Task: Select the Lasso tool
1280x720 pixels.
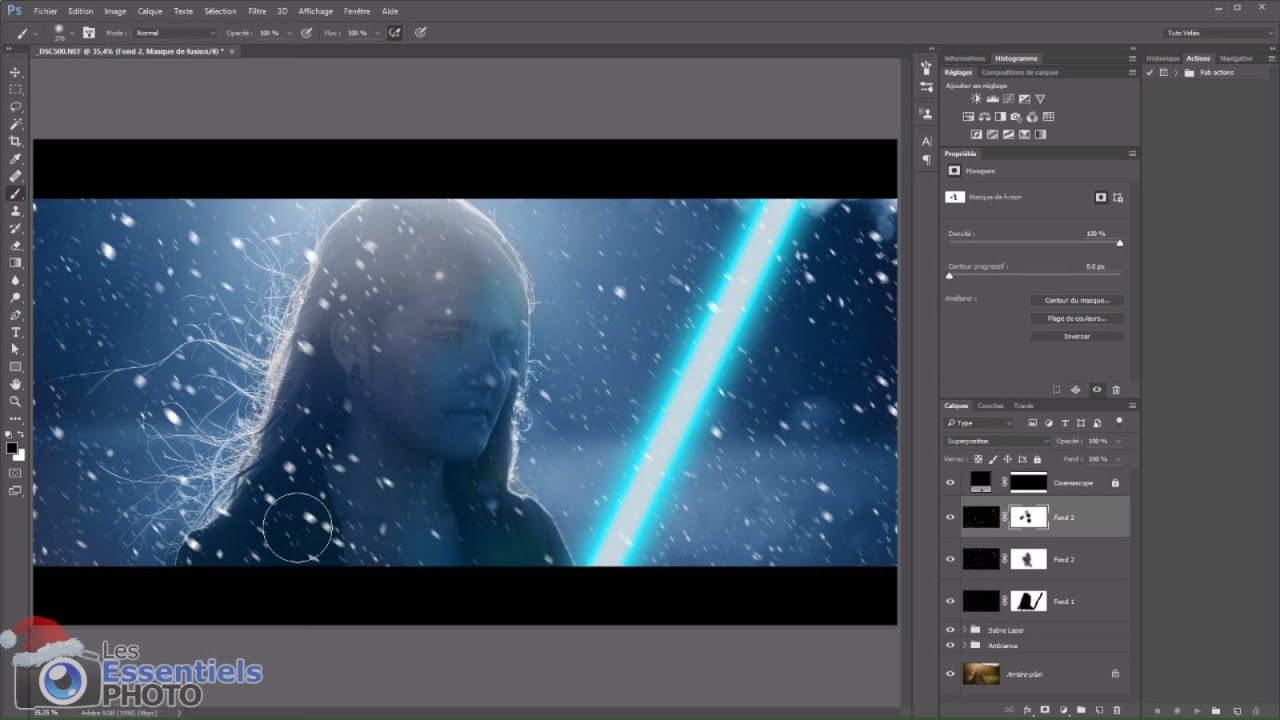Action: pos(15,107)
